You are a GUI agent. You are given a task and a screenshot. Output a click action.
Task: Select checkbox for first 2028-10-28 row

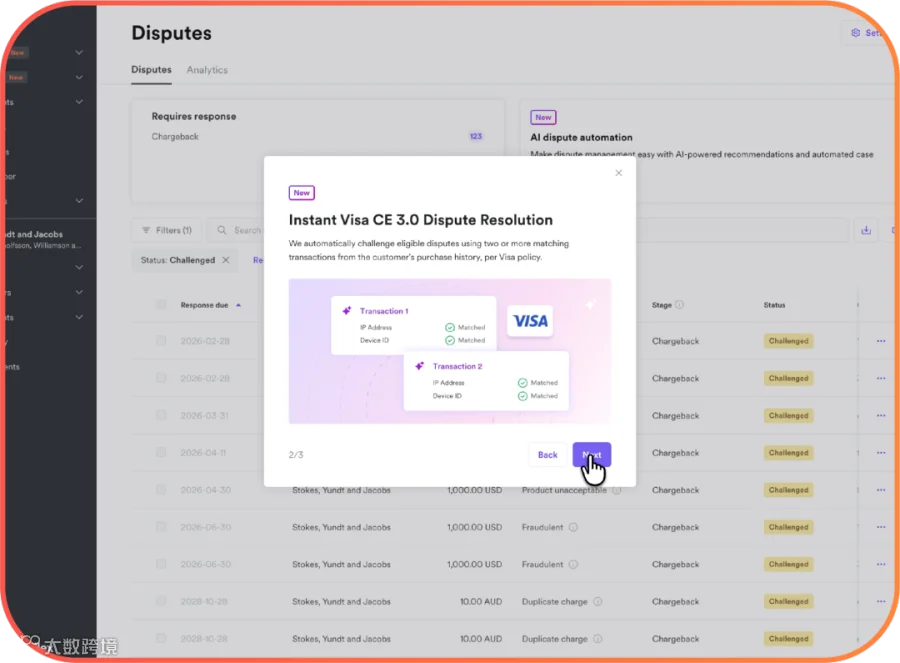click(161, 601)
